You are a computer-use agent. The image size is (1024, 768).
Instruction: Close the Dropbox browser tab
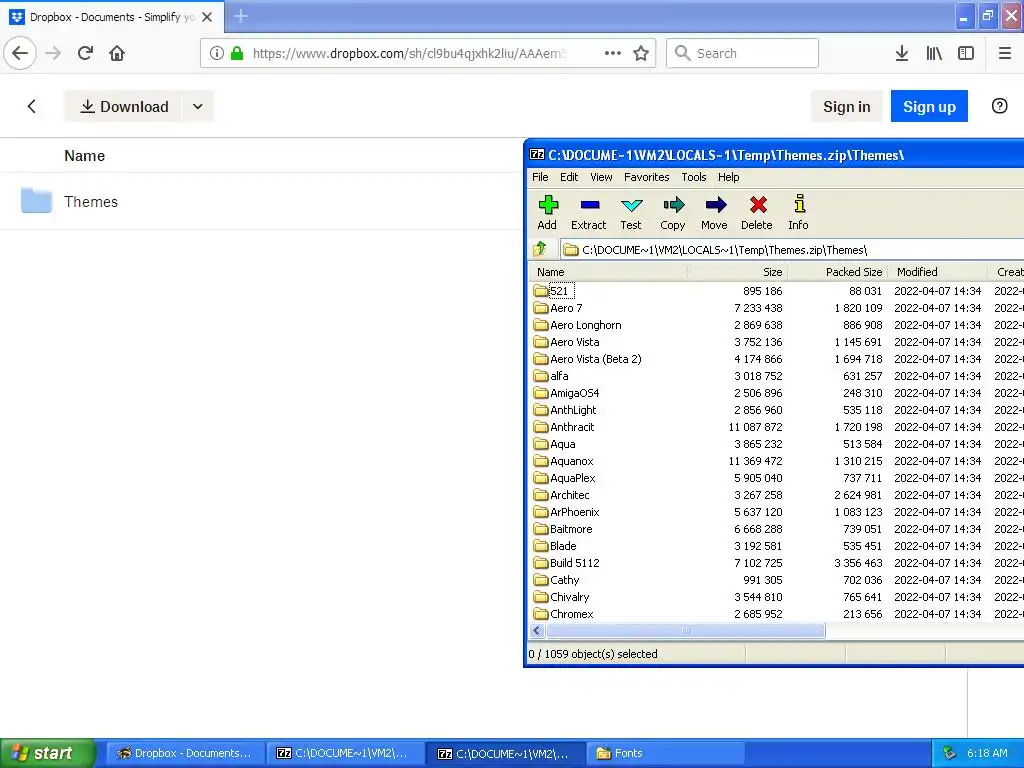point(207,17)
